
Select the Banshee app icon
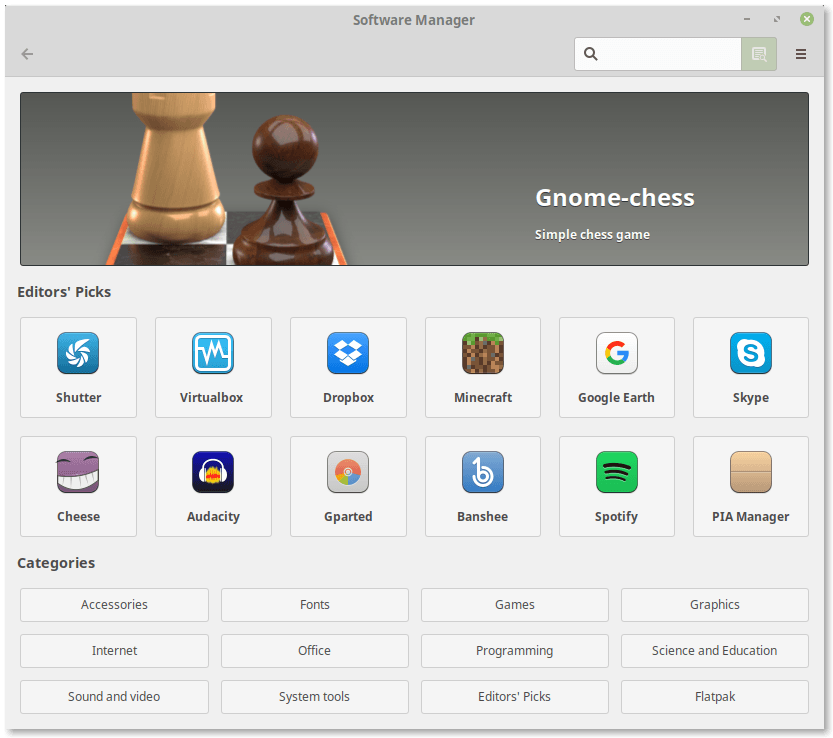[x=482, y=472]
